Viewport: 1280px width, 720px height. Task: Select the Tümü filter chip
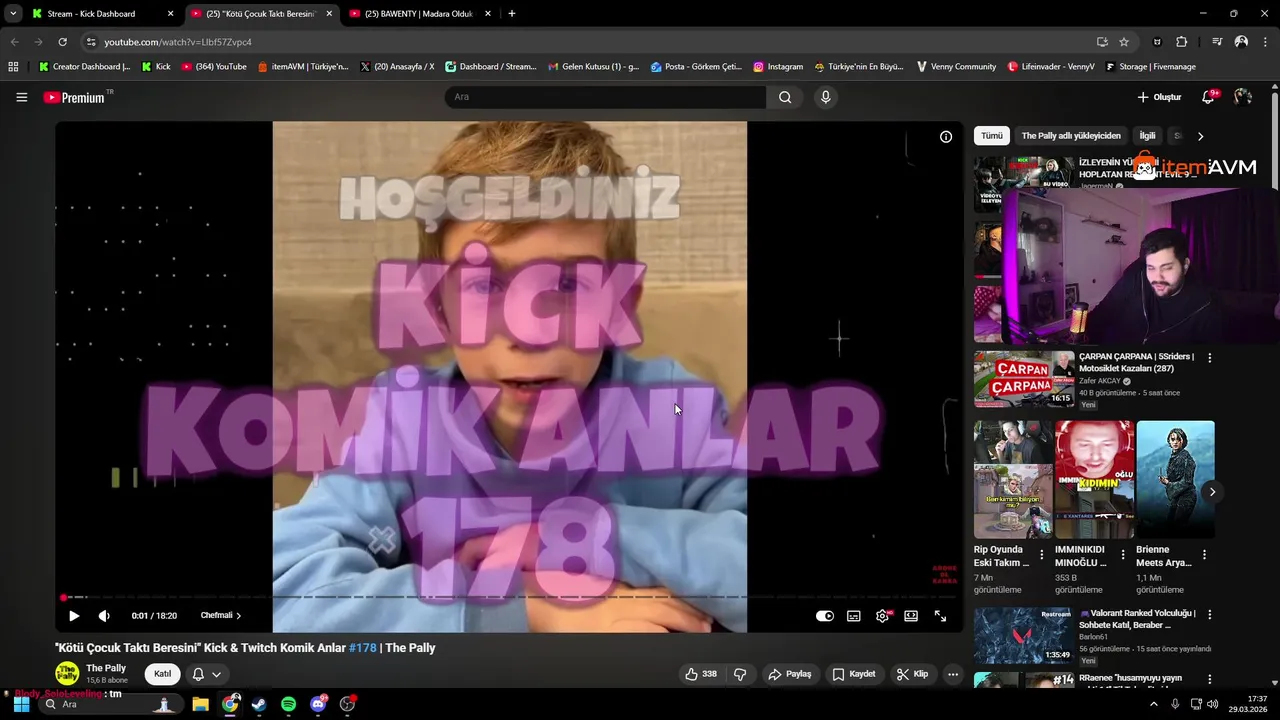991,136
